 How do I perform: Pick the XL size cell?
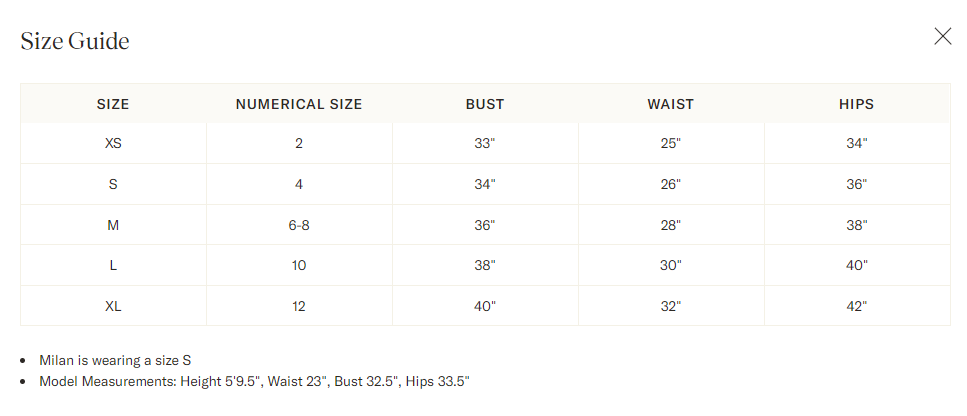[113, 306]
